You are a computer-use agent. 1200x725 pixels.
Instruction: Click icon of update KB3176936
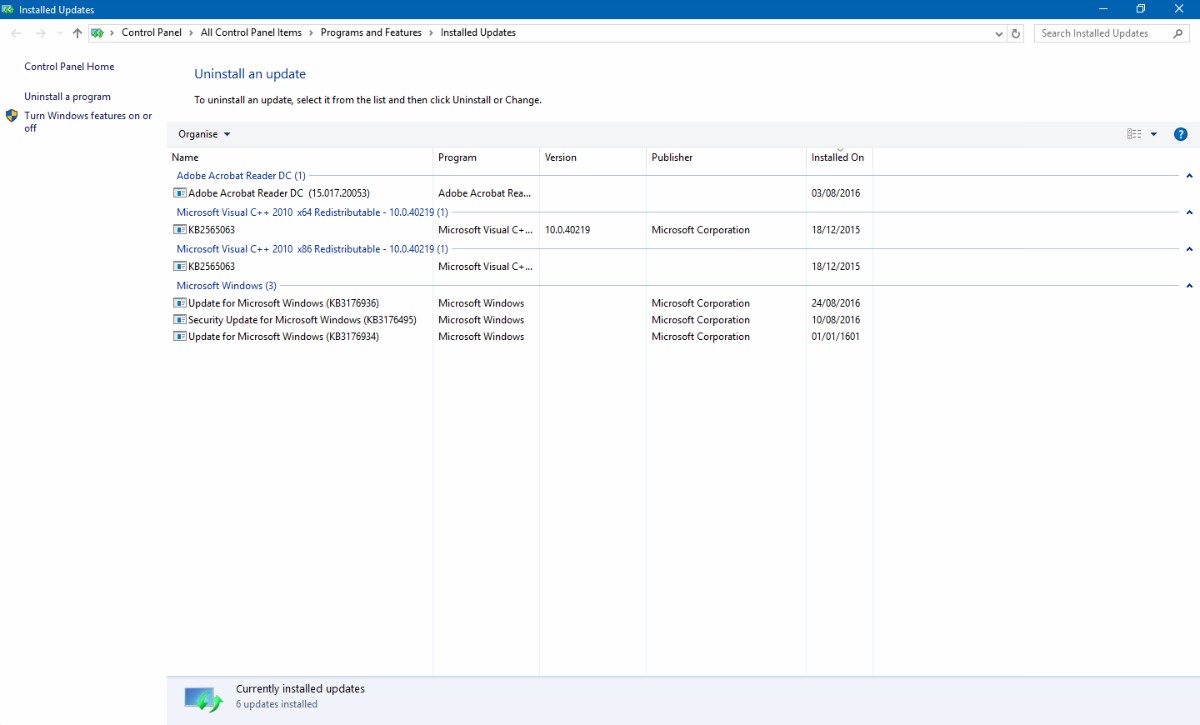coord(180,303)
